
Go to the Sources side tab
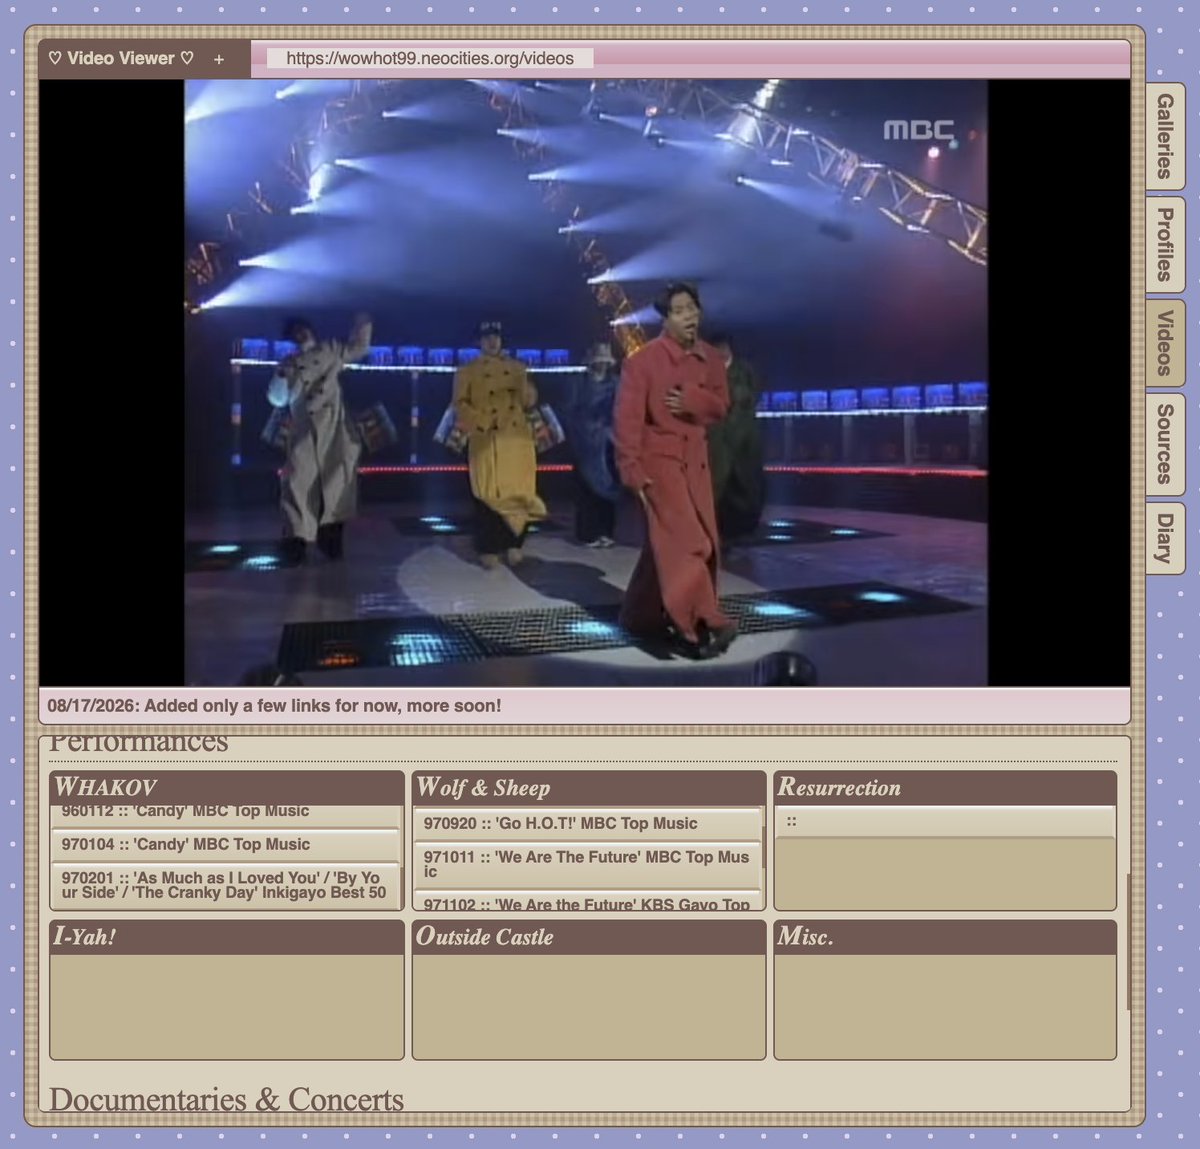tap(1165, 444)
